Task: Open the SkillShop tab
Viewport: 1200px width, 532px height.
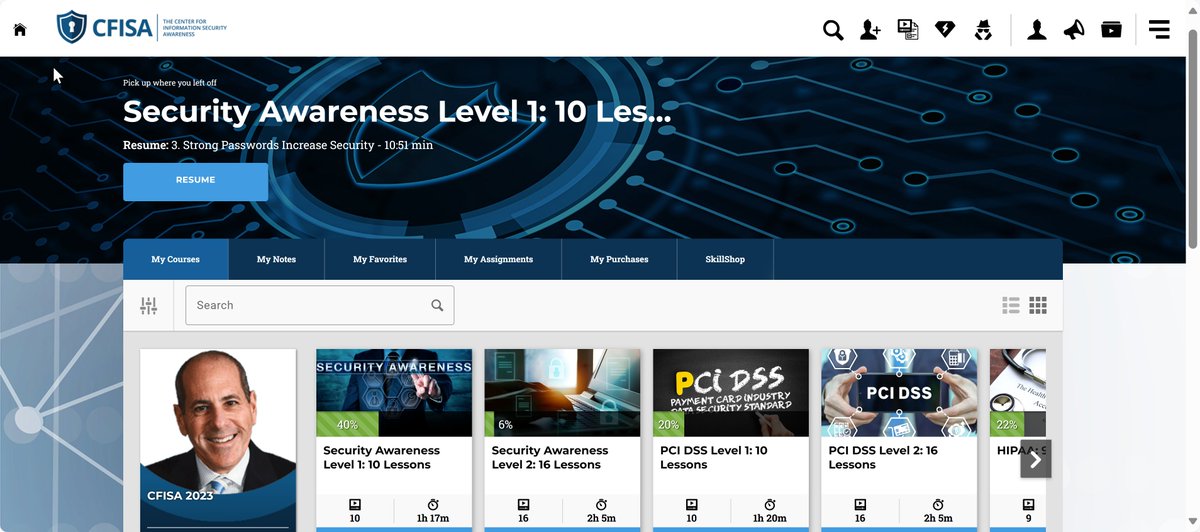Action: click(x=725, y=259)
